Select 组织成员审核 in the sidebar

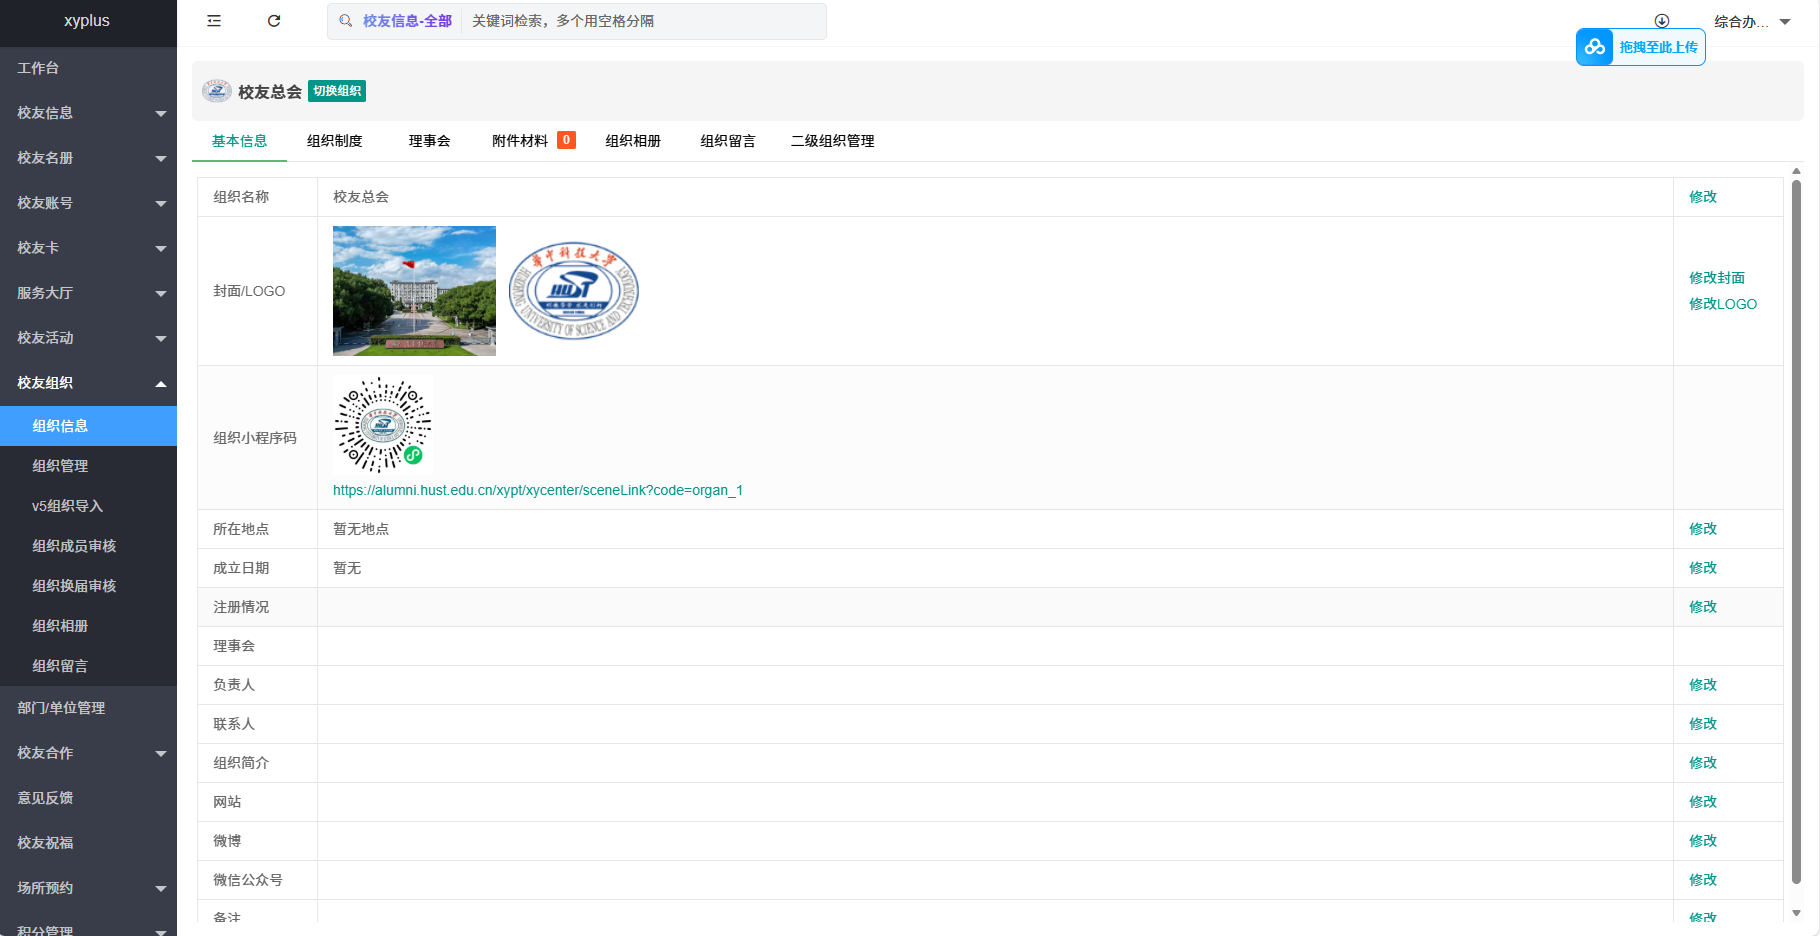coord(74,546)
